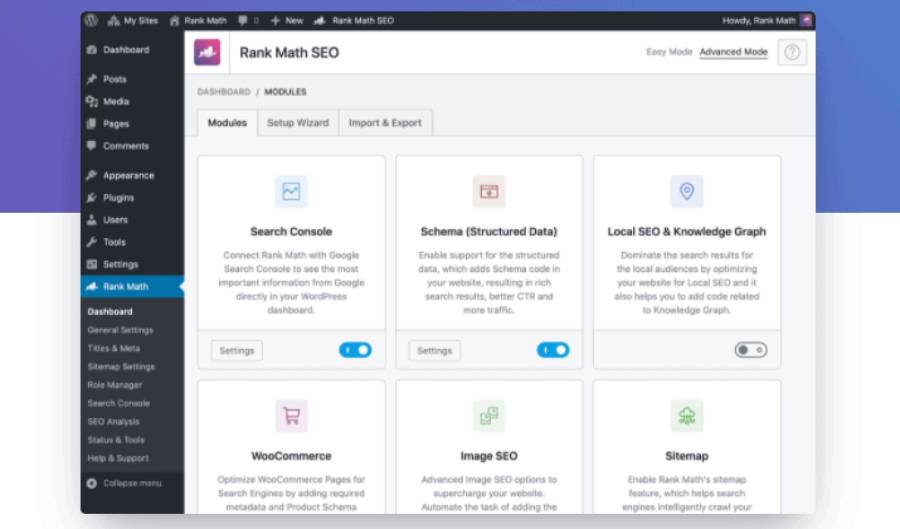Open the help question mark button
Screen dimensions: 900x529
[x=792, y=52]
